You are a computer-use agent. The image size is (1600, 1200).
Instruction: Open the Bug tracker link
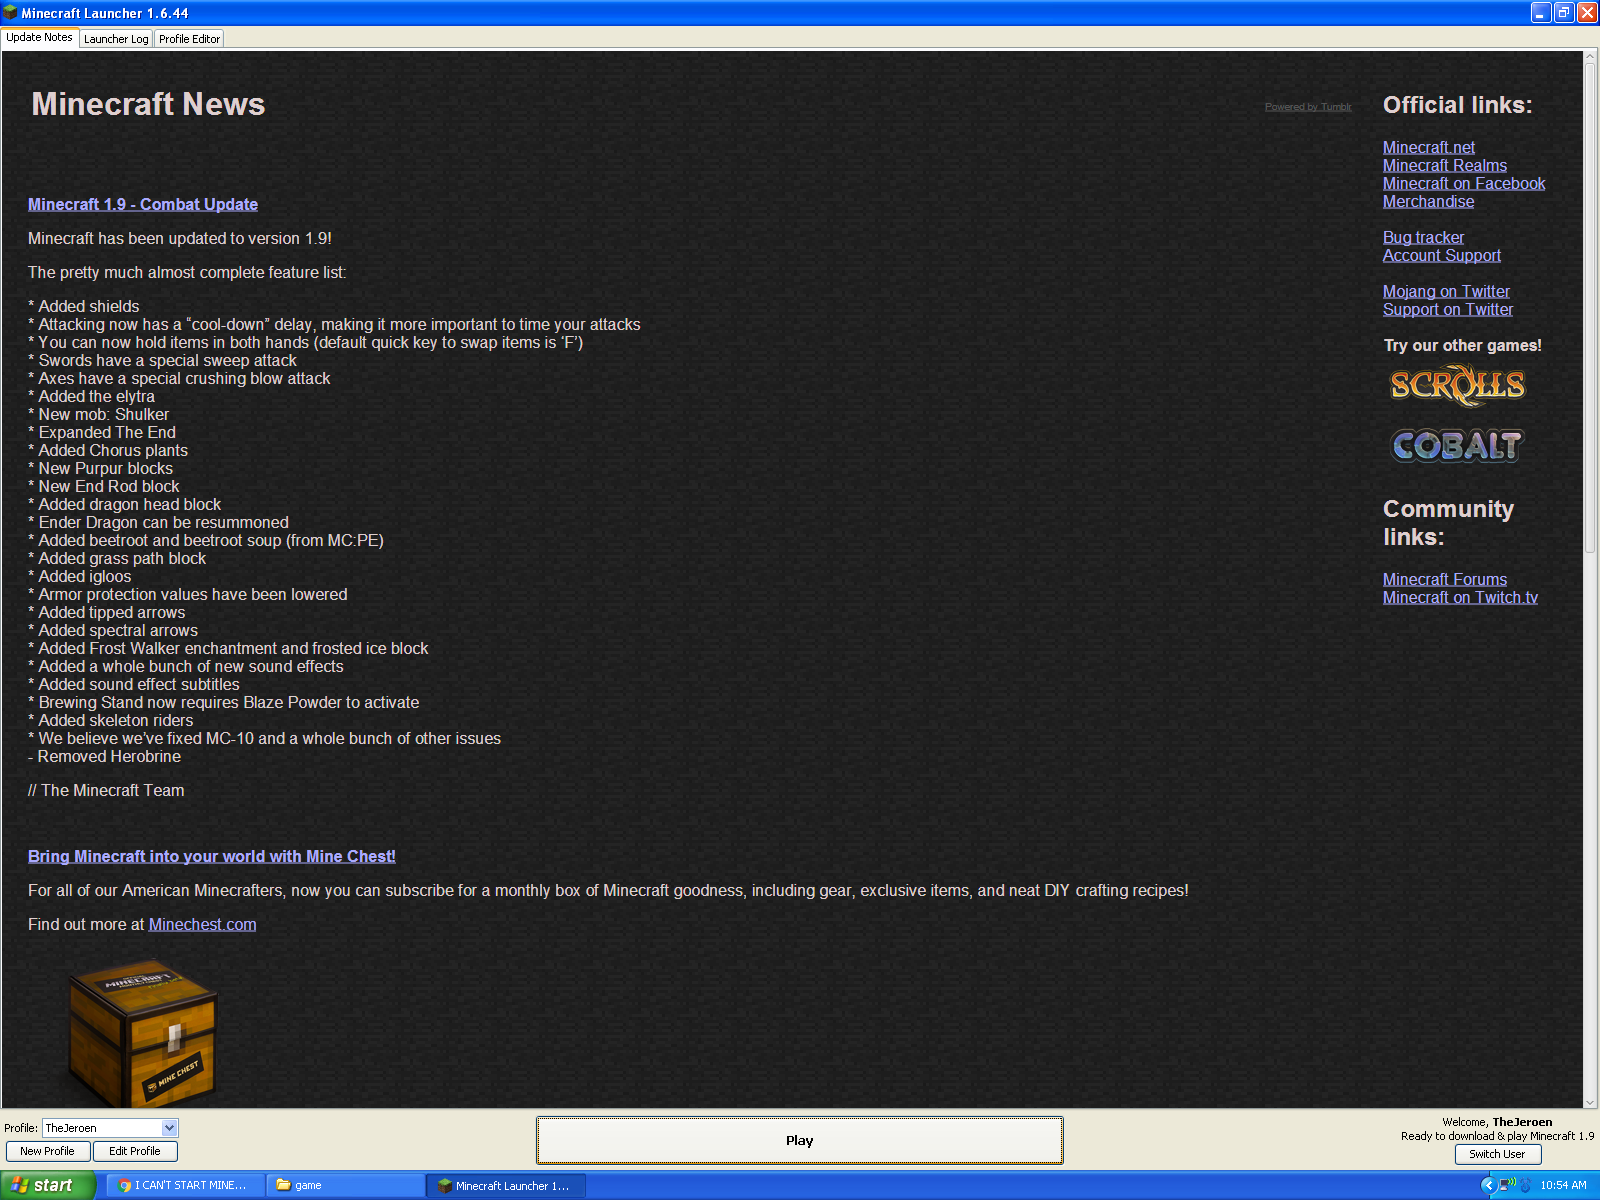point(1423,237)
